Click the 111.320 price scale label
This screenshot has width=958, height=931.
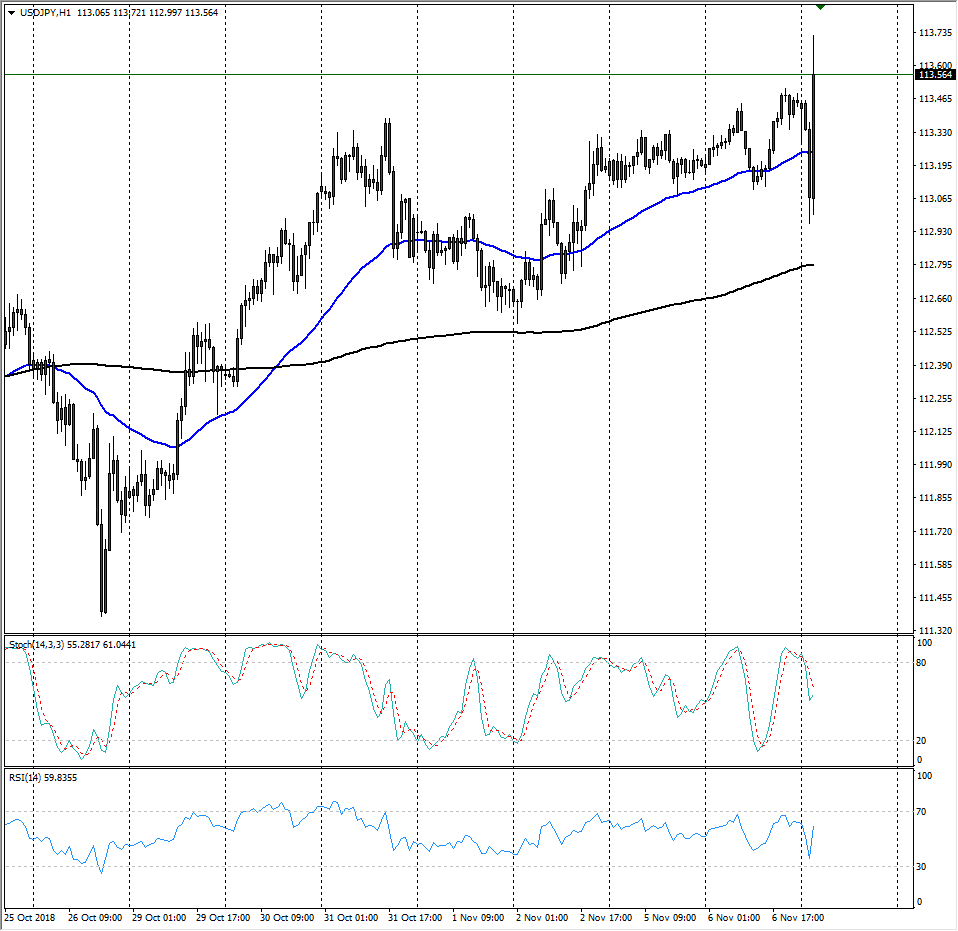tap(934, 631)
